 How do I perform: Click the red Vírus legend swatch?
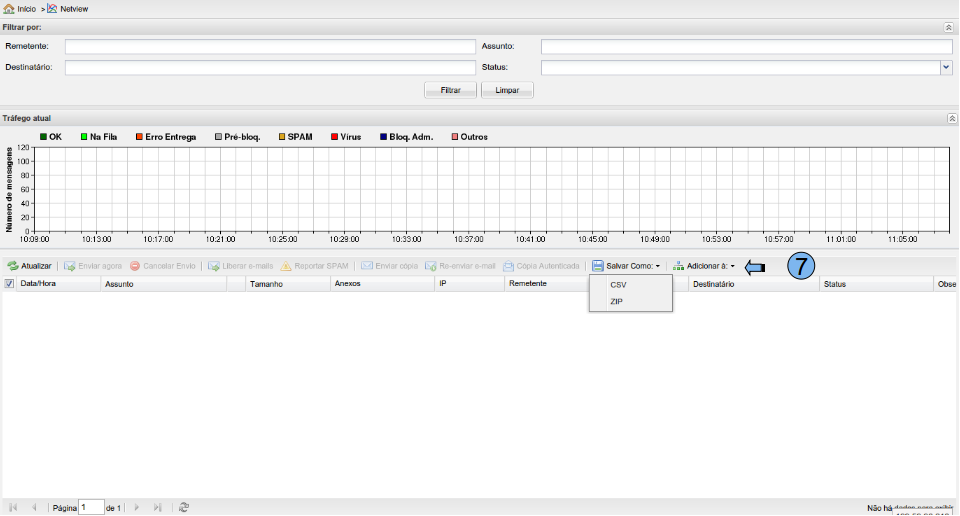335,137
